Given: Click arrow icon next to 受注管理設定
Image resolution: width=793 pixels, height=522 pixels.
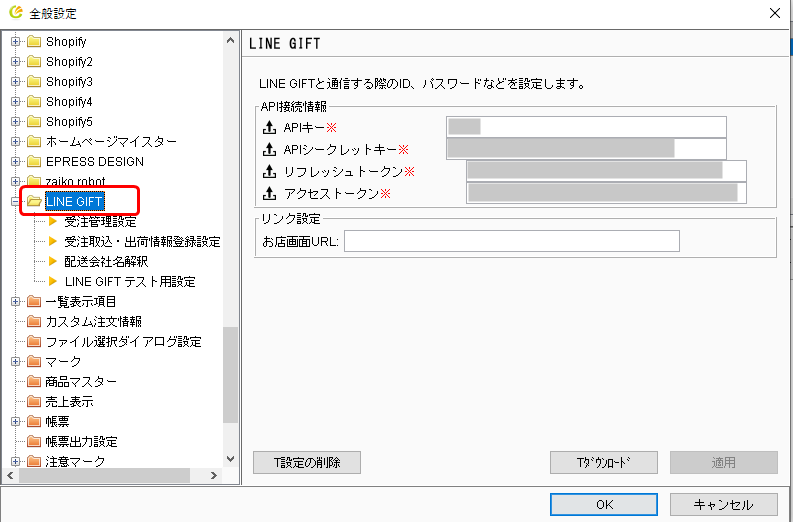Looking at the screenshot, I should coord(53,221).
